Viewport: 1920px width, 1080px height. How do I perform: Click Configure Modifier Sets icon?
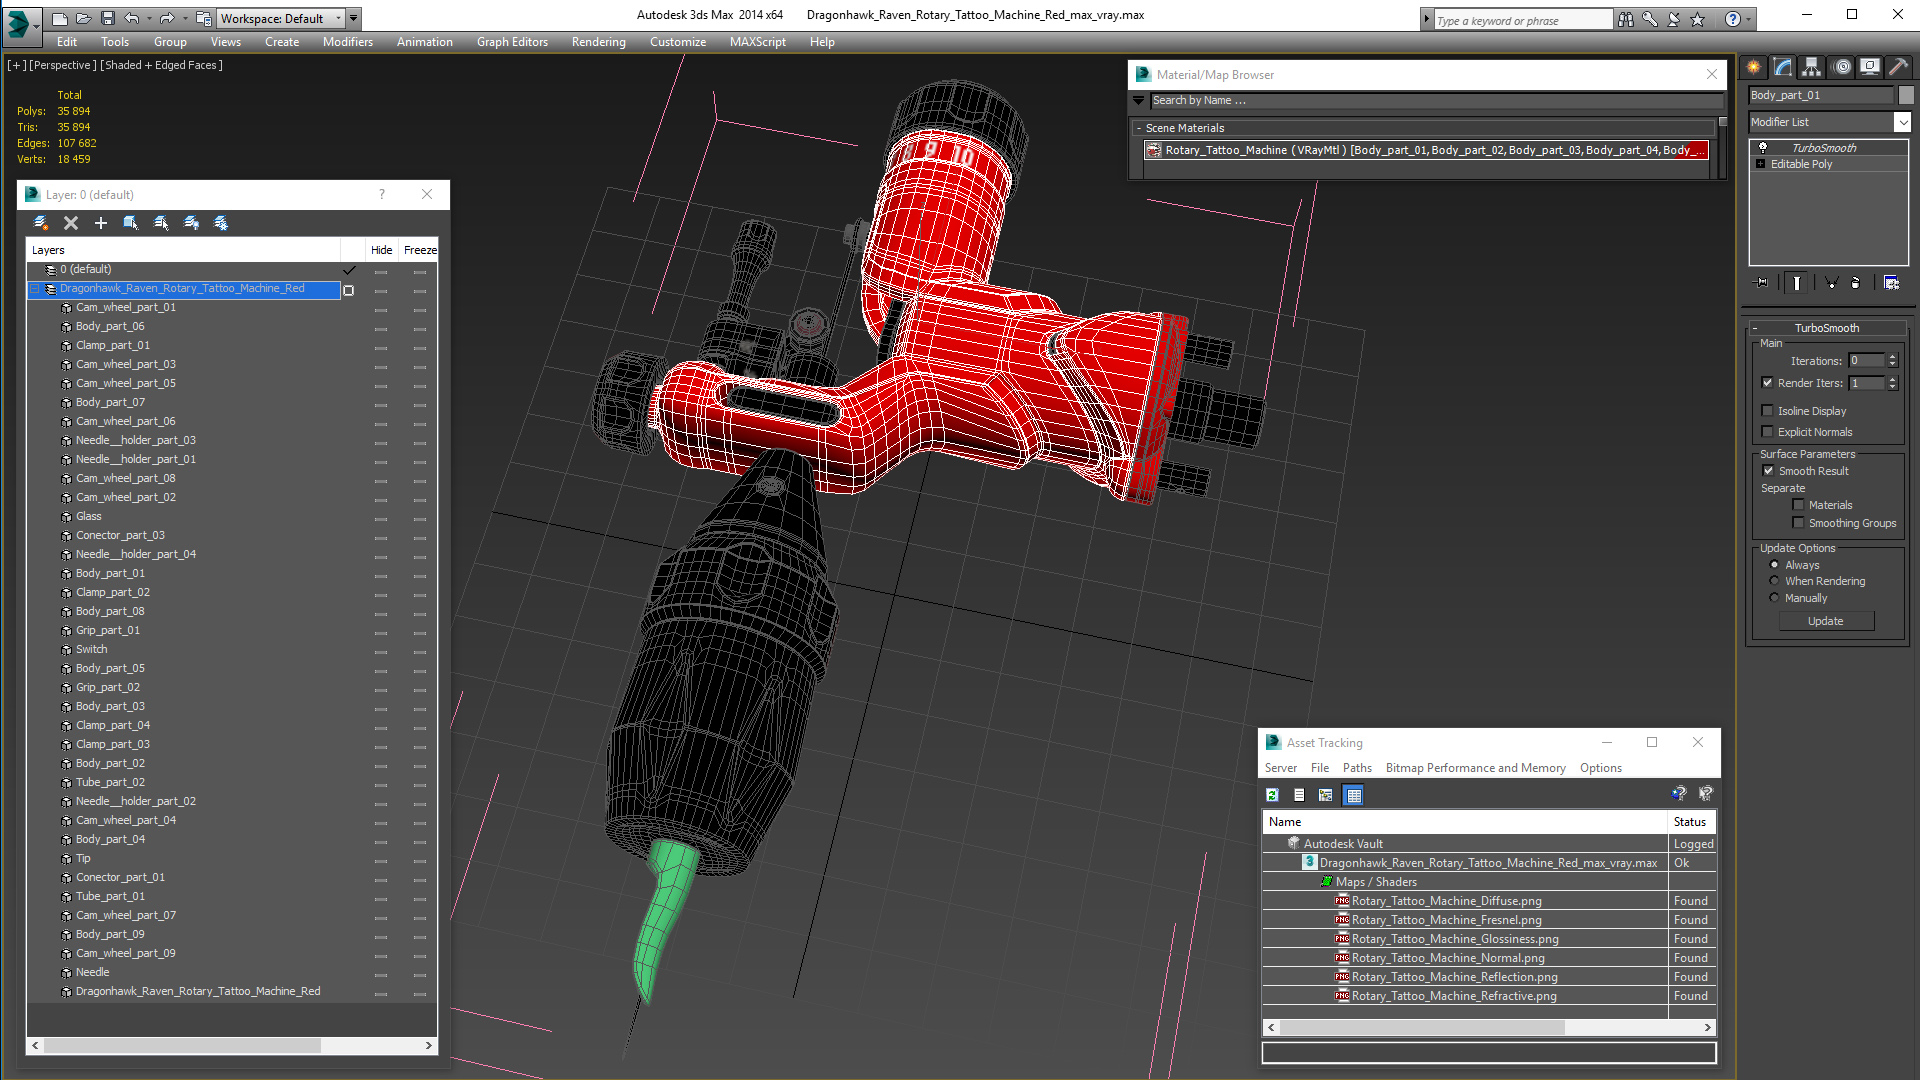tap(1891, 283)
